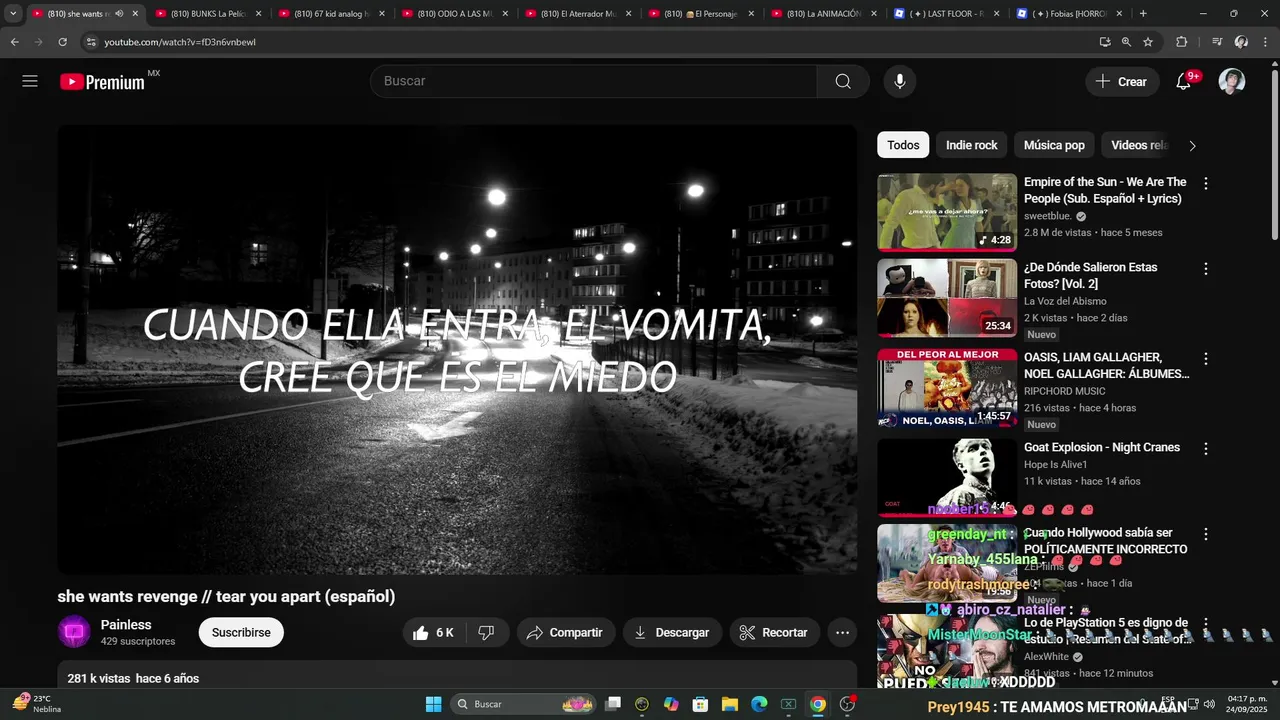Open the site information button in address bar
Screen dimensions: 1280x720
(x=90, y=42)
